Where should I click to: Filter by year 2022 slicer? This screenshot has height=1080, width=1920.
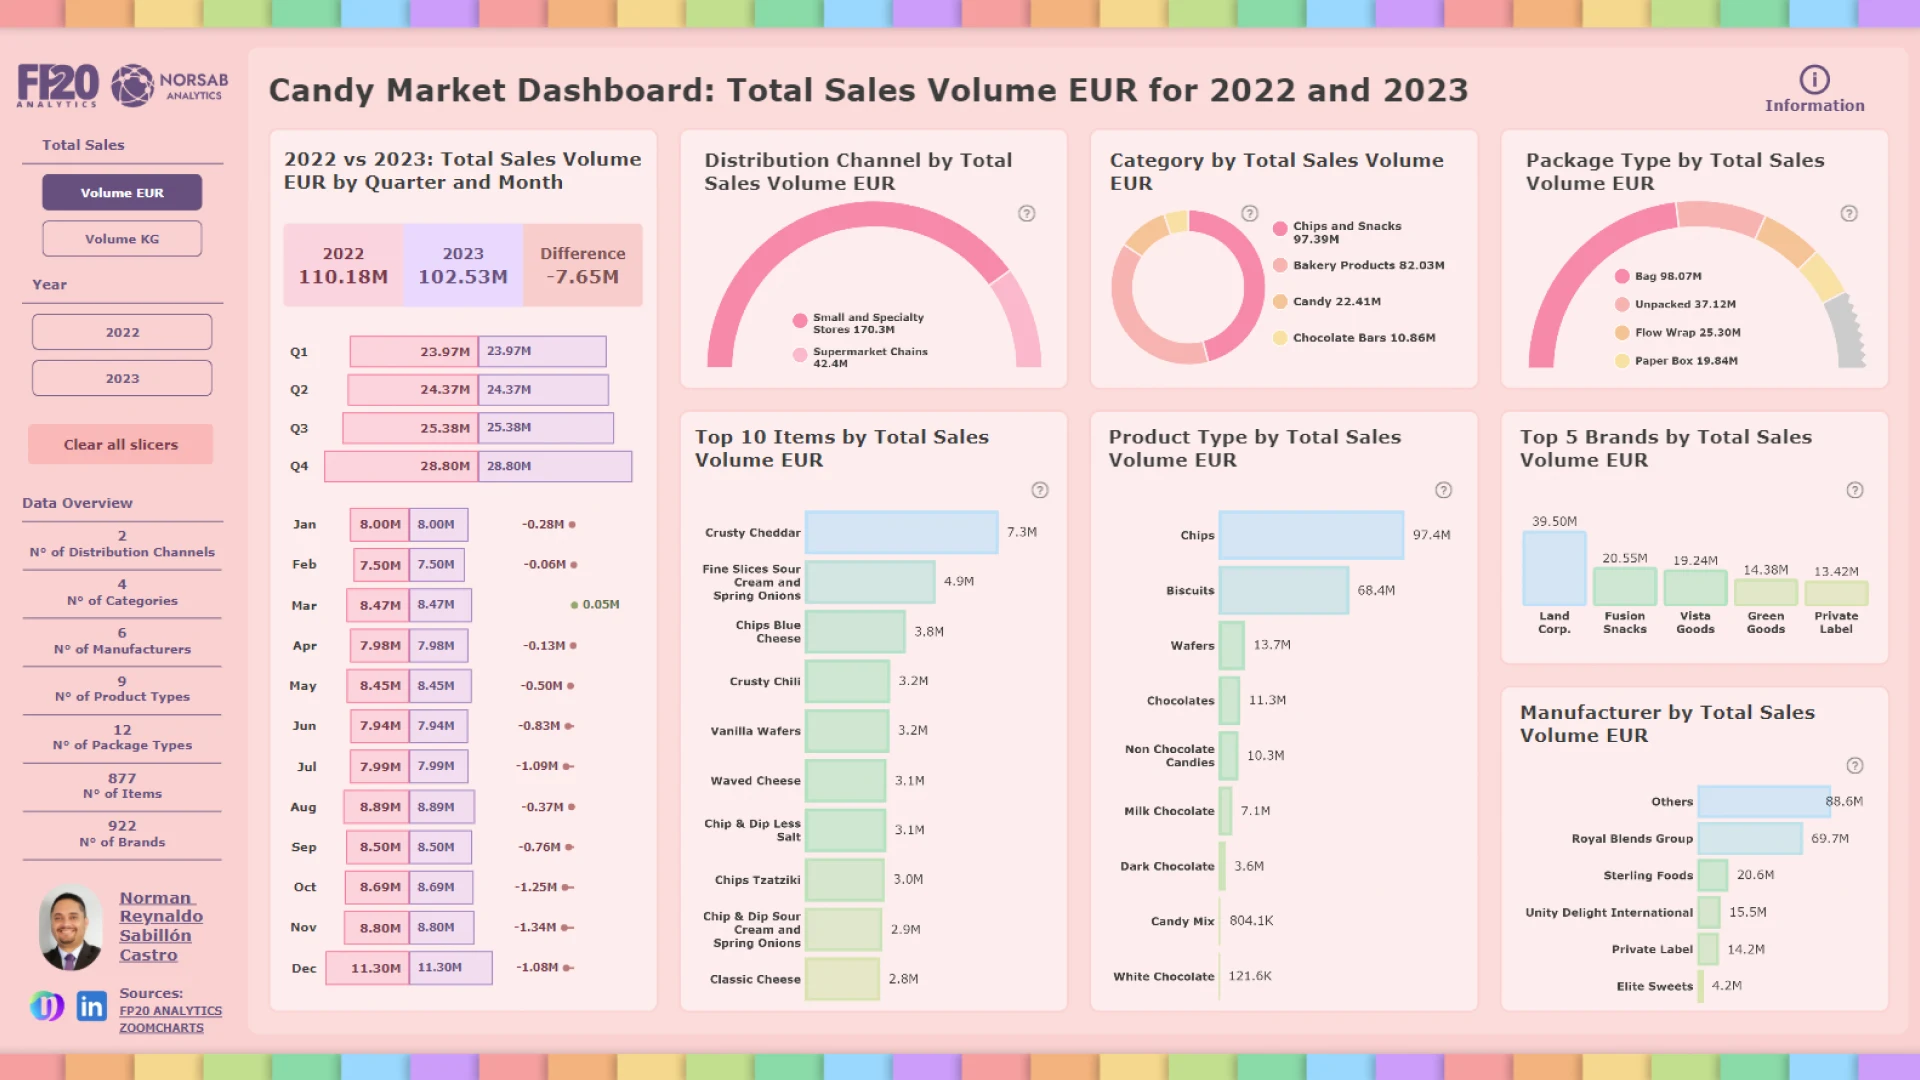coord(122,332)
